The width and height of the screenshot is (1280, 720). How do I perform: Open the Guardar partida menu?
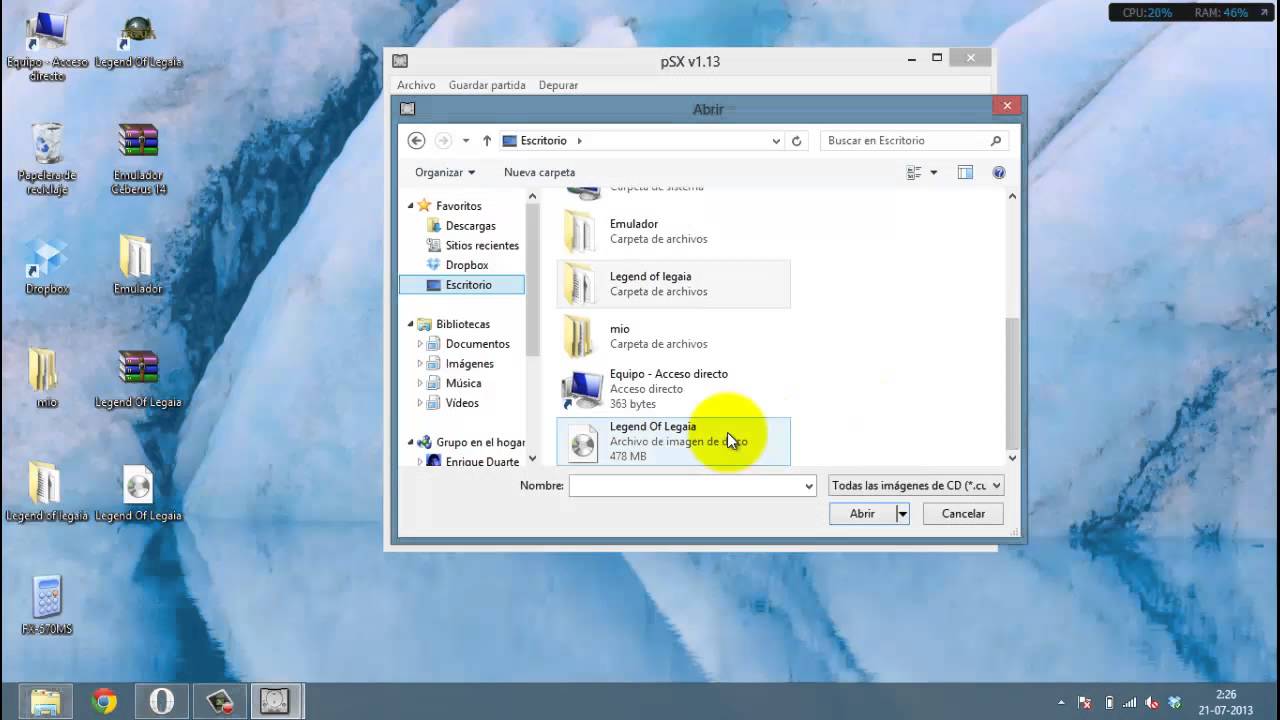[x=487, y=85]
